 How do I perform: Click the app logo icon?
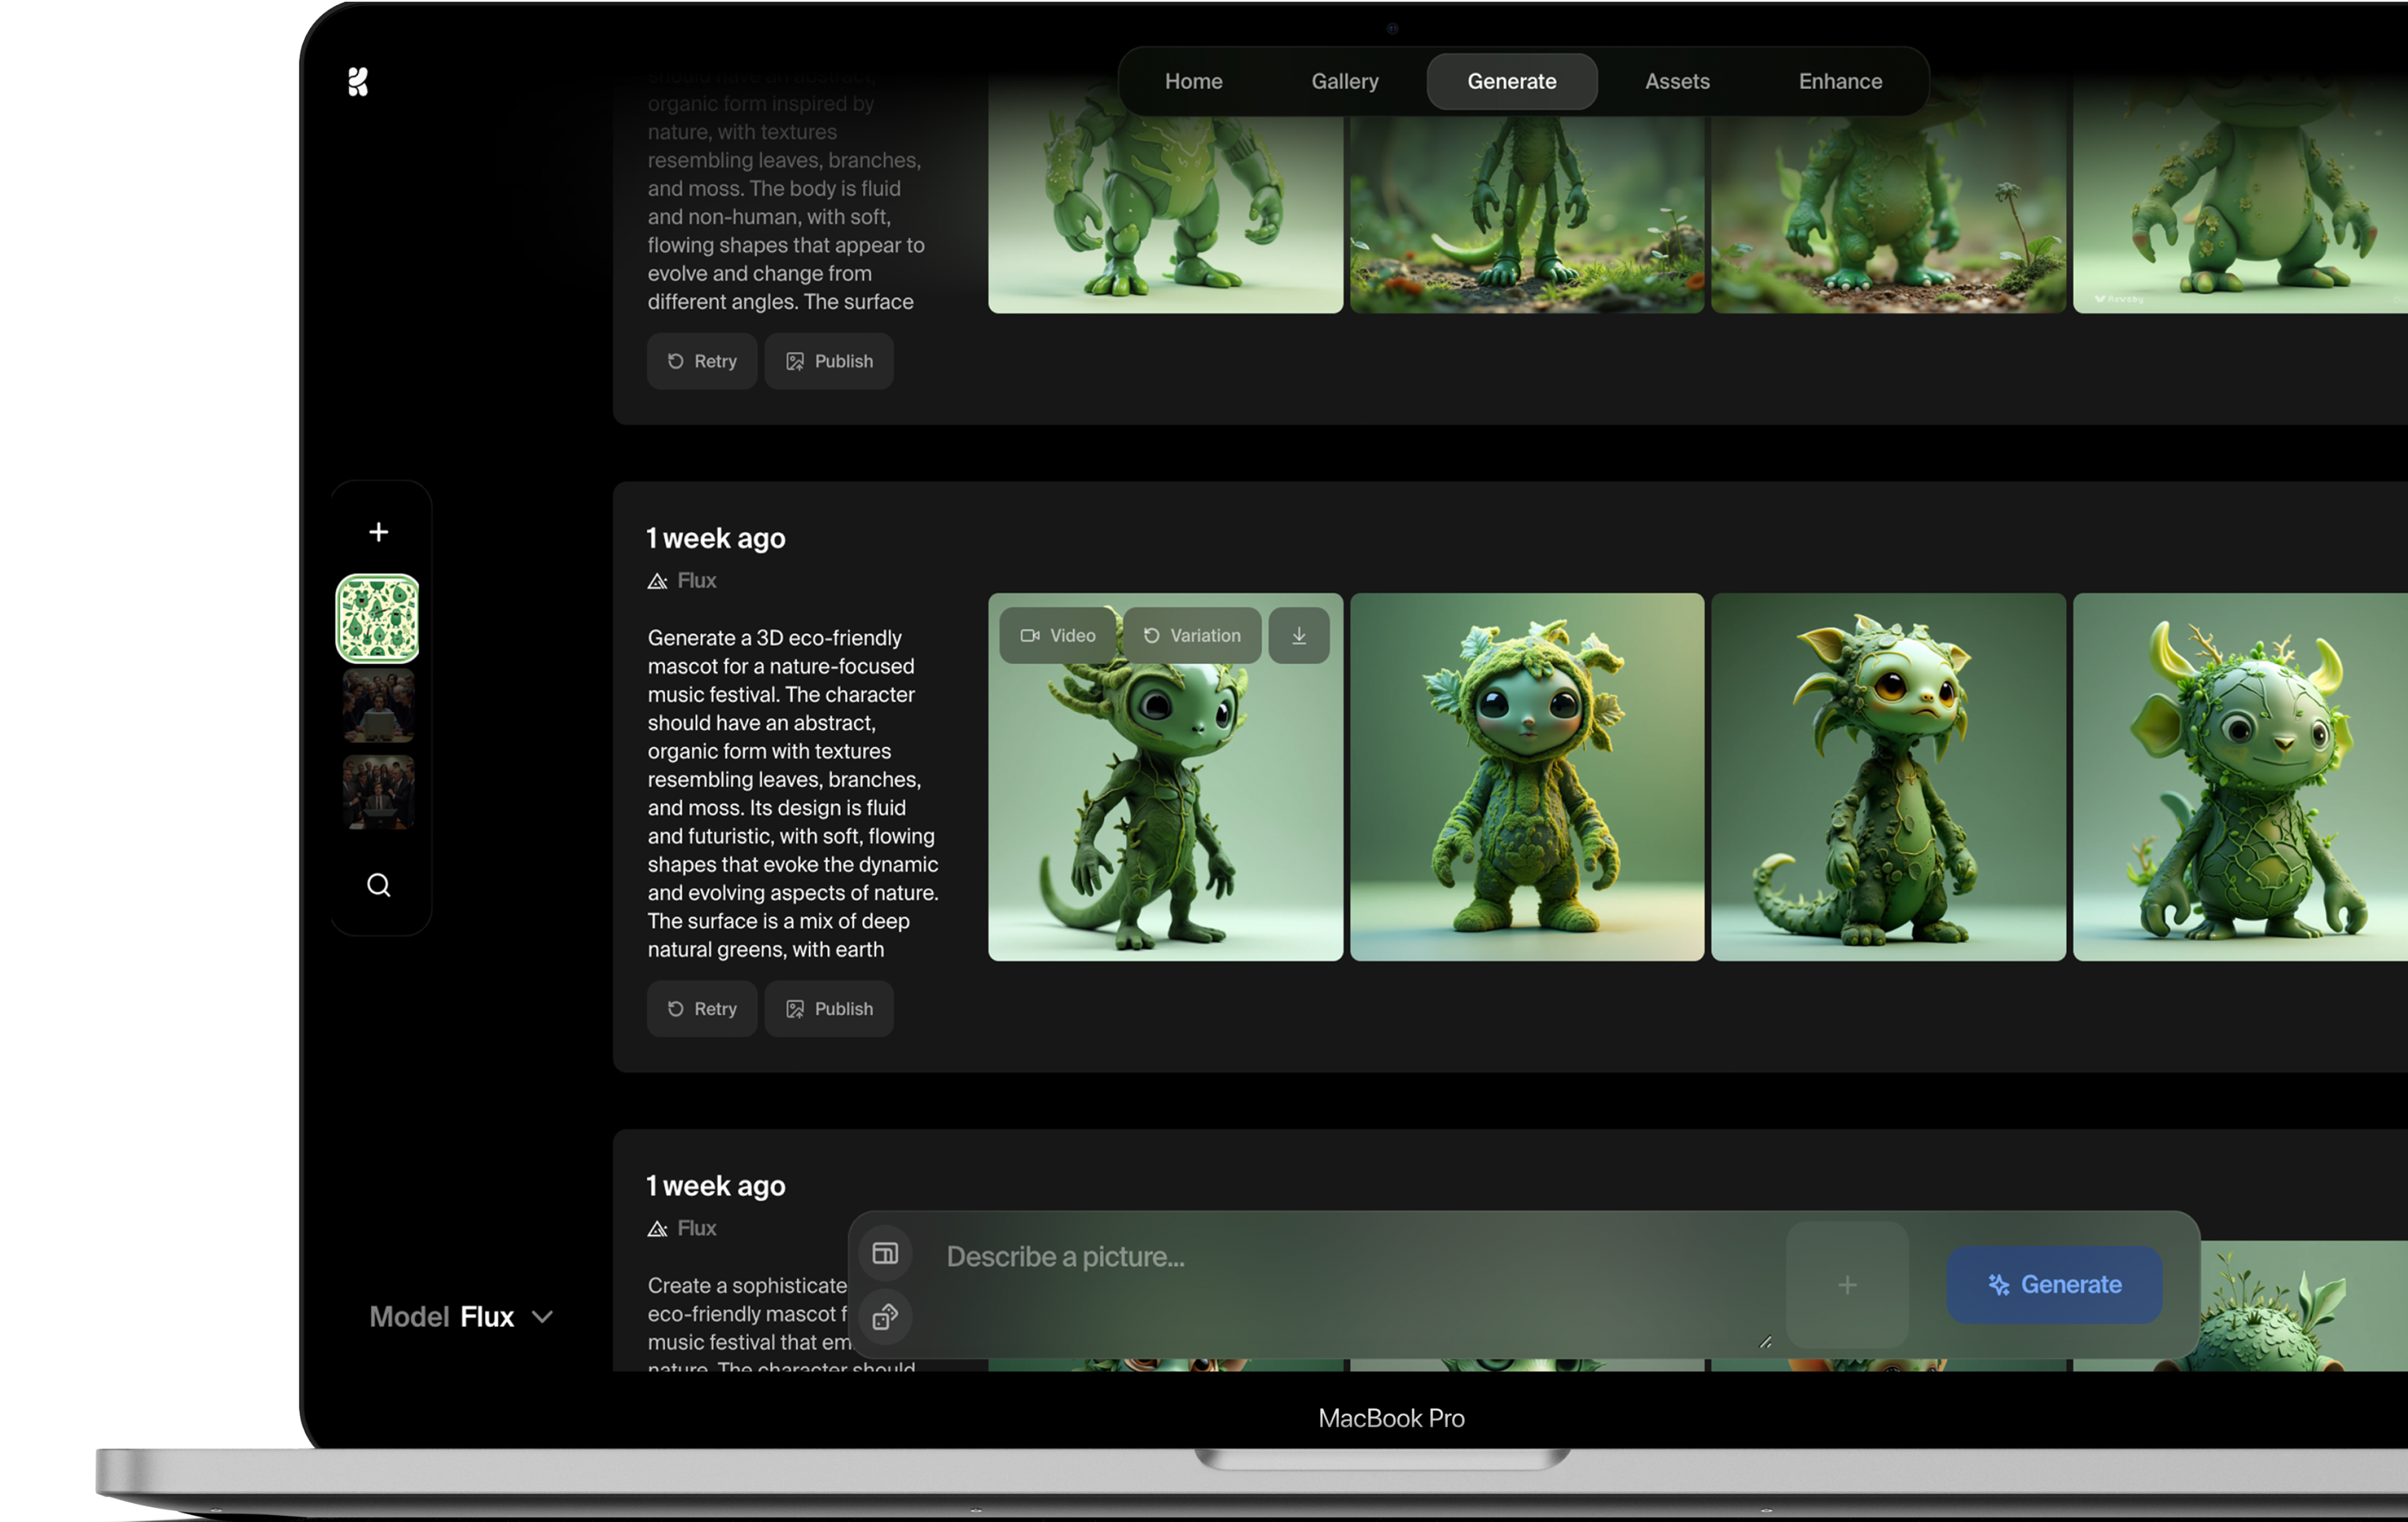point(358,82)
